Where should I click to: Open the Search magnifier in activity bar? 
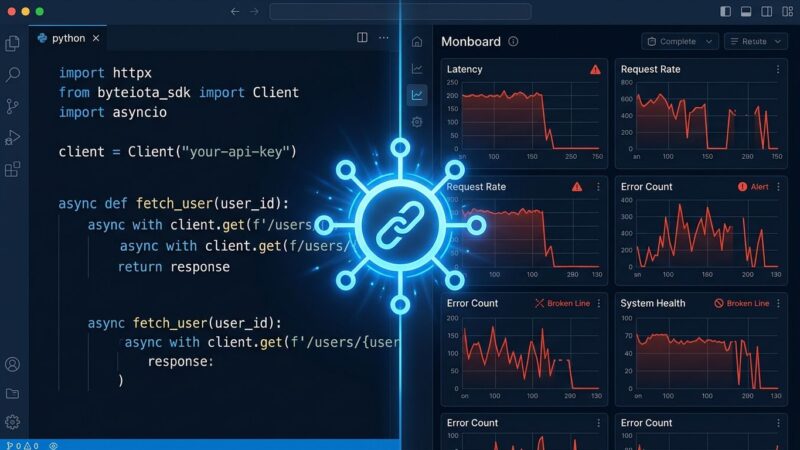click(x=13, y=74)
